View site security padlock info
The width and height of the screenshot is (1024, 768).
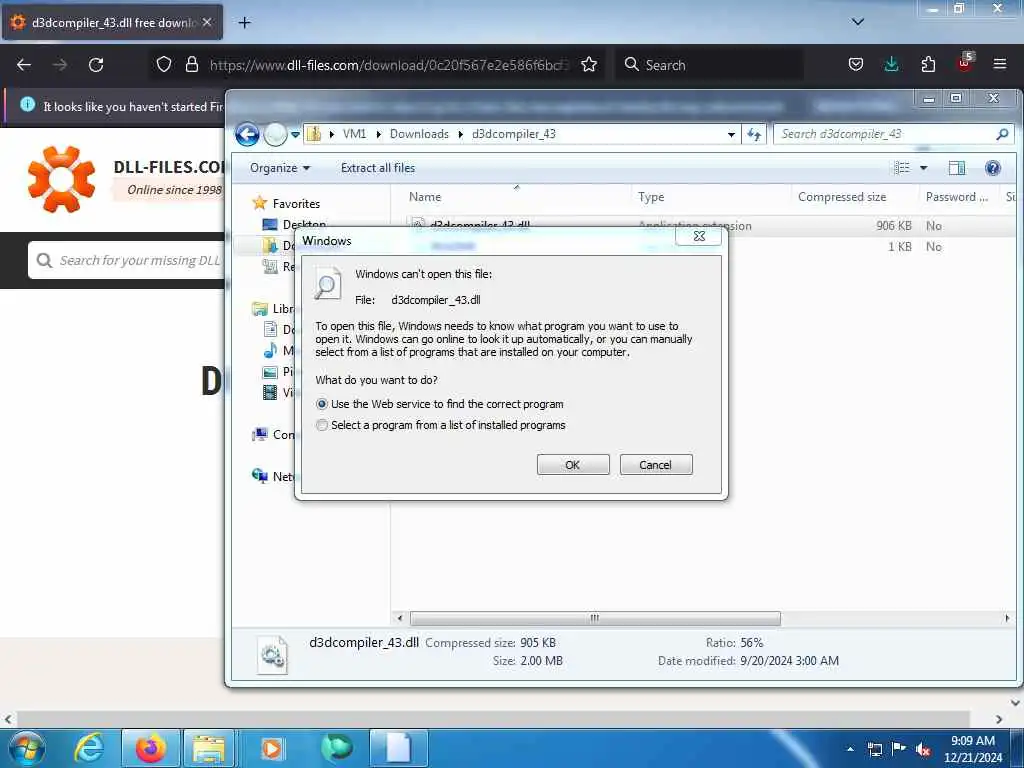(x=191, y=64)
